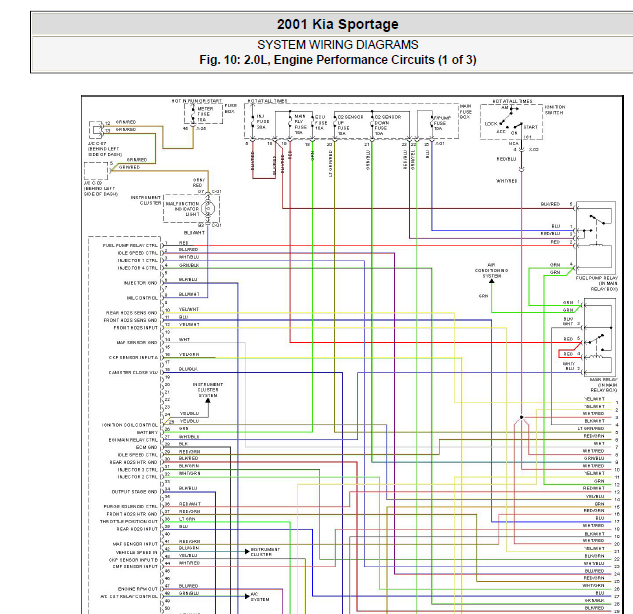
Task: Click the REAR HO2S HTR GND pin label
Action: pos(133,462)
